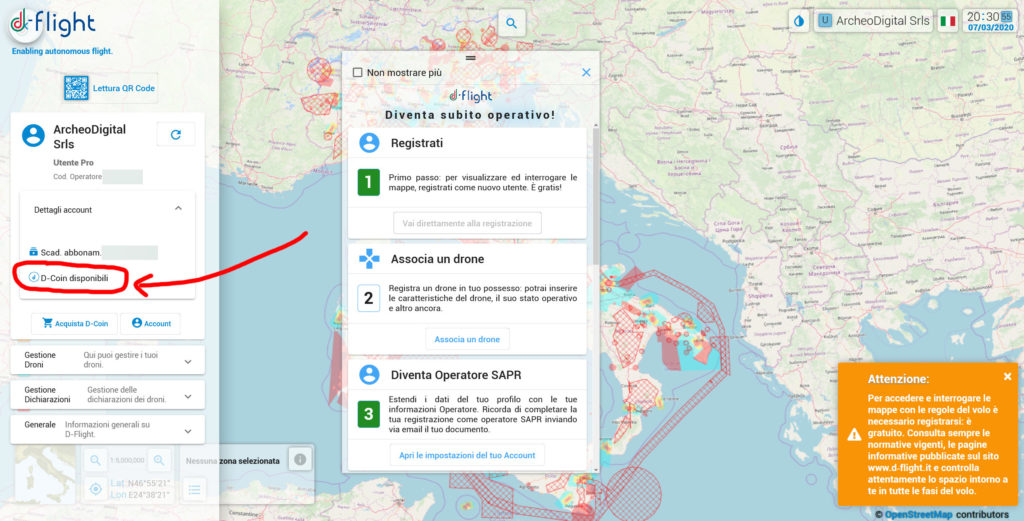Click the drone icon beside Associa un drone
The width and height of the screenshot is (1024, 521).
[369, 259]
